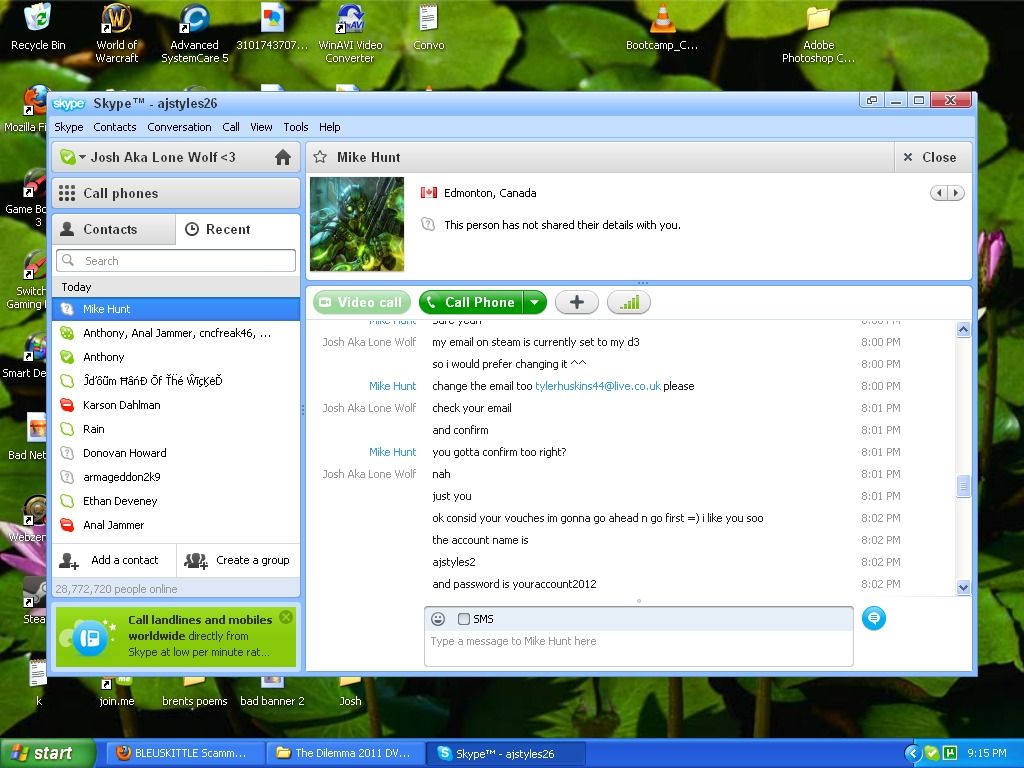Screen dimensions: 1024x768
Task: Expand hidden system tray icons arrow
Action: point(912,753)
